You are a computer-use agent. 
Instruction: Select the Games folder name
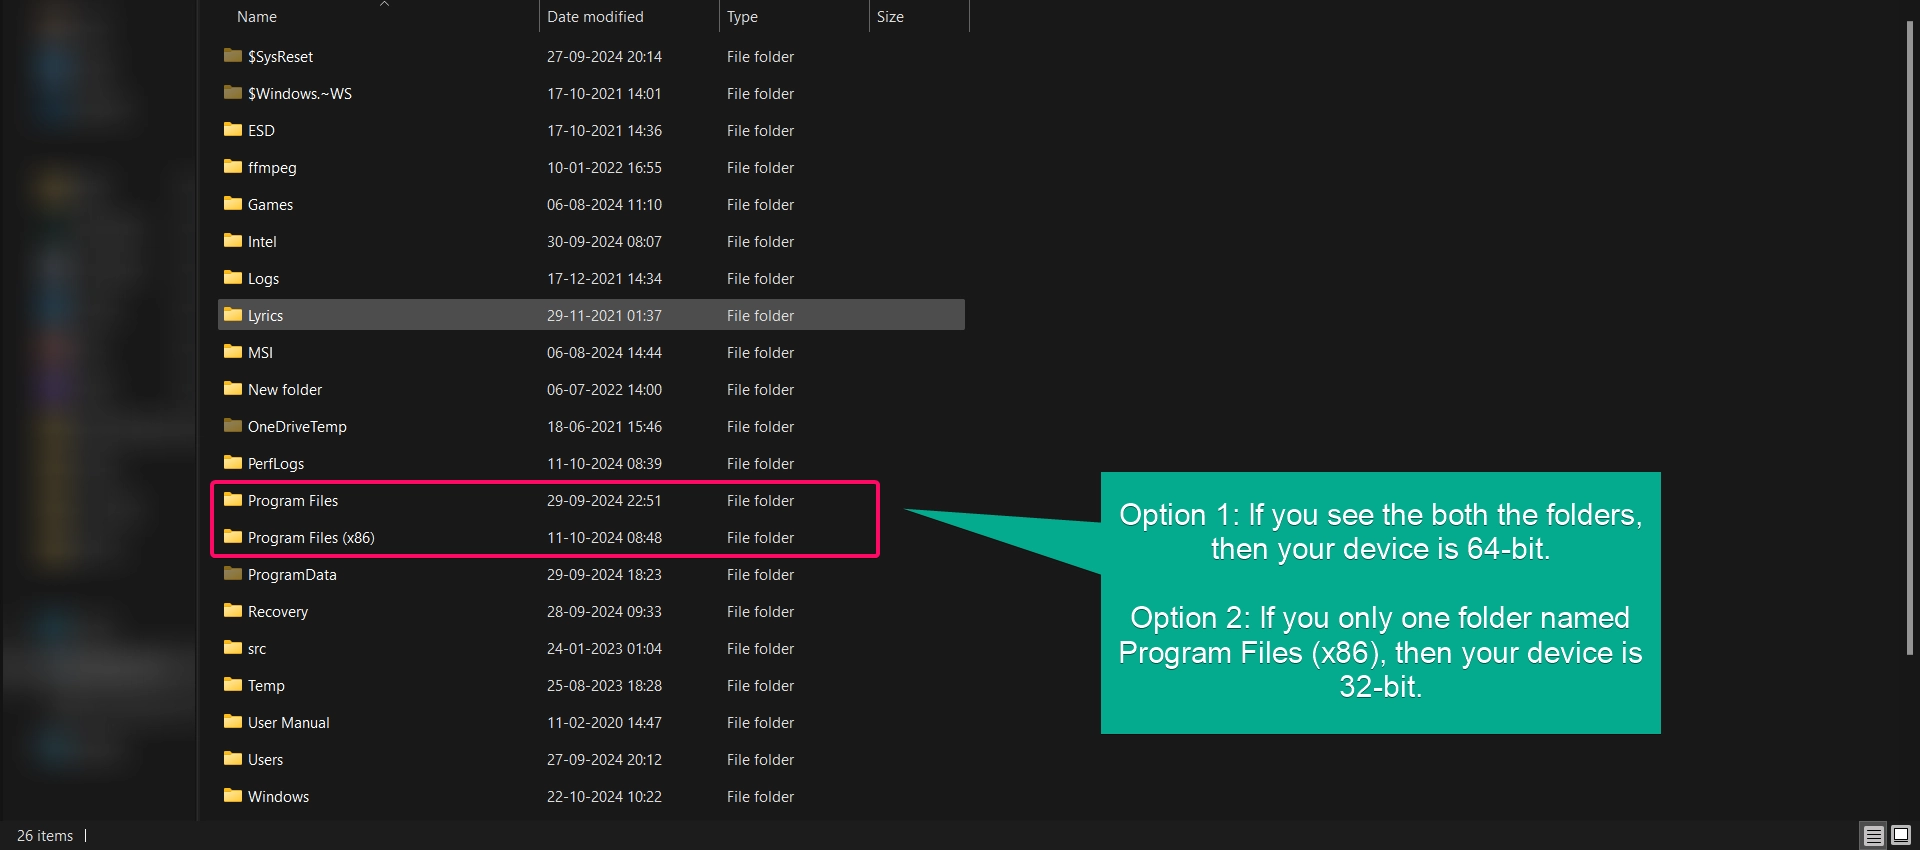pyautogui.click(x=270, y=204)
